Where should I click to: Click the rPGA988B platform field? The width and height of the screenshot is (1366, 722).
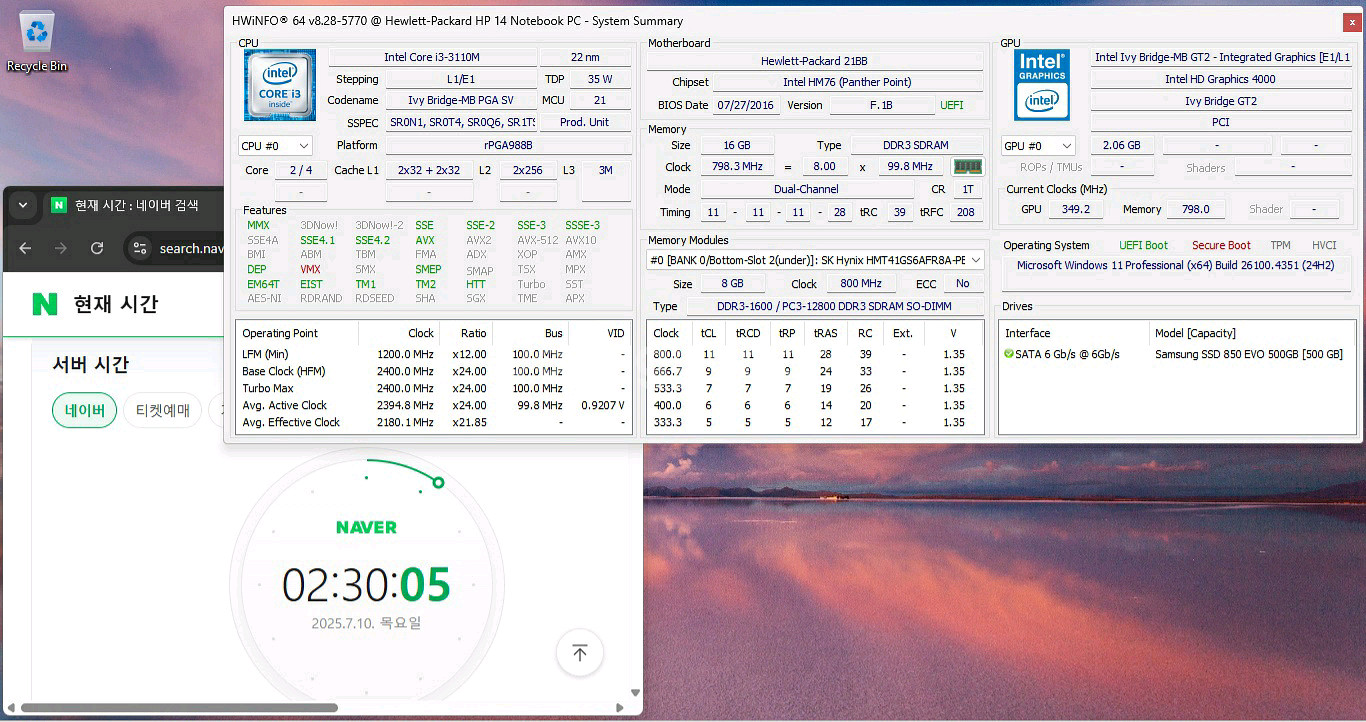point(508,145)
